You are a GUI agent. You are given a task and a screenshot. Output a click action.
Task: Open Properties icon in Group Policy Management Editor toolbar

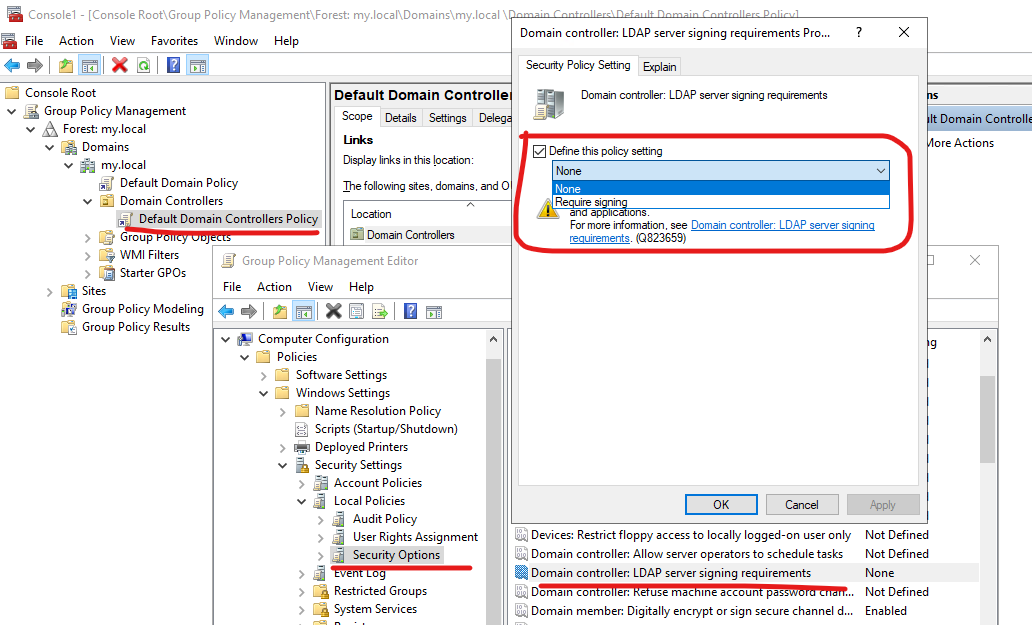coord(356,311)
